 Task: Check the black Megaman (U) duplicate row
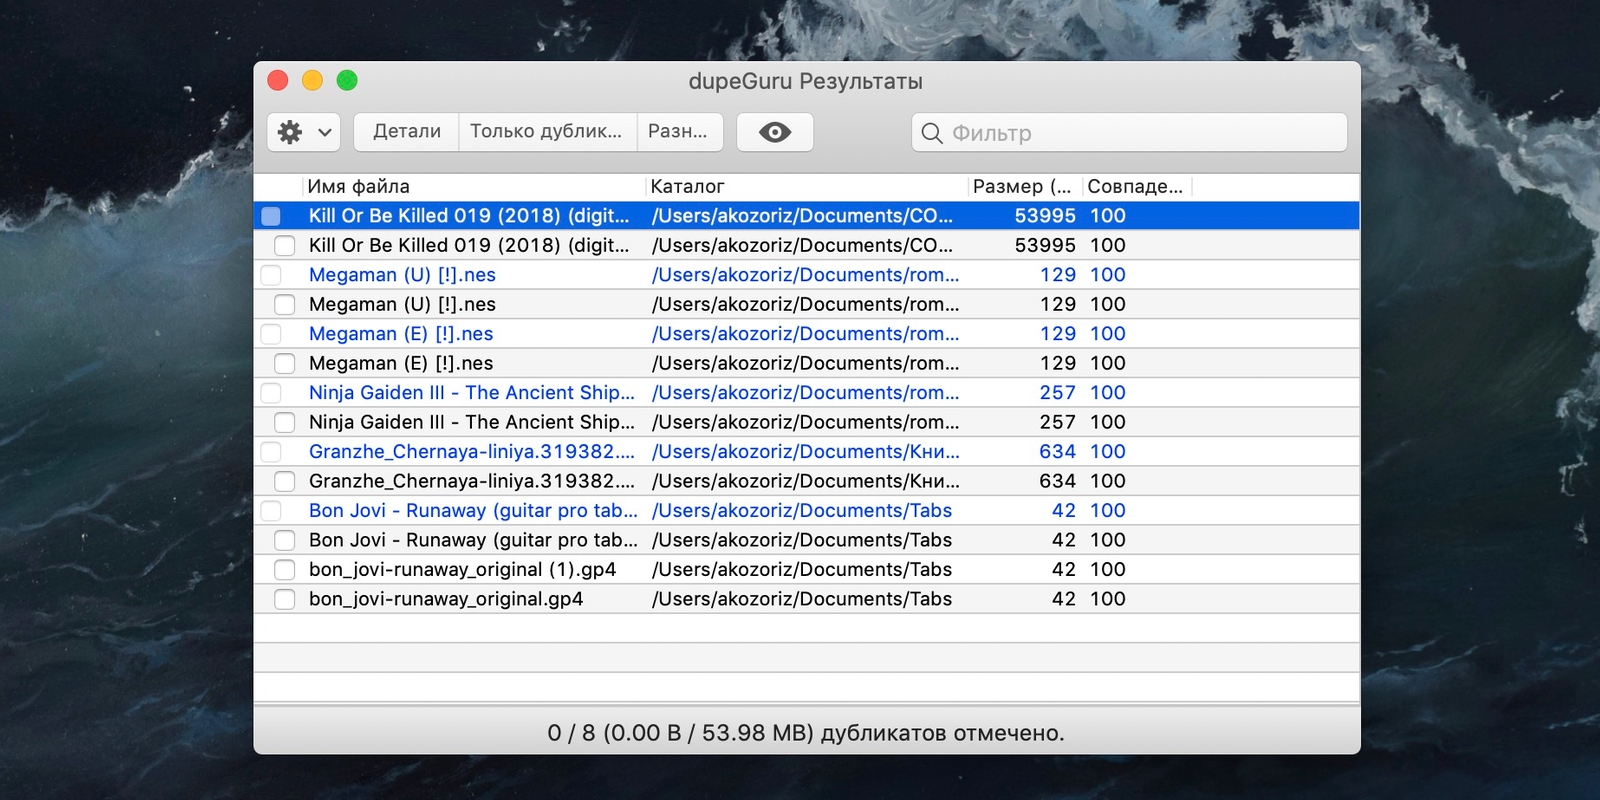pyautogui.click(x=285, y=305)
